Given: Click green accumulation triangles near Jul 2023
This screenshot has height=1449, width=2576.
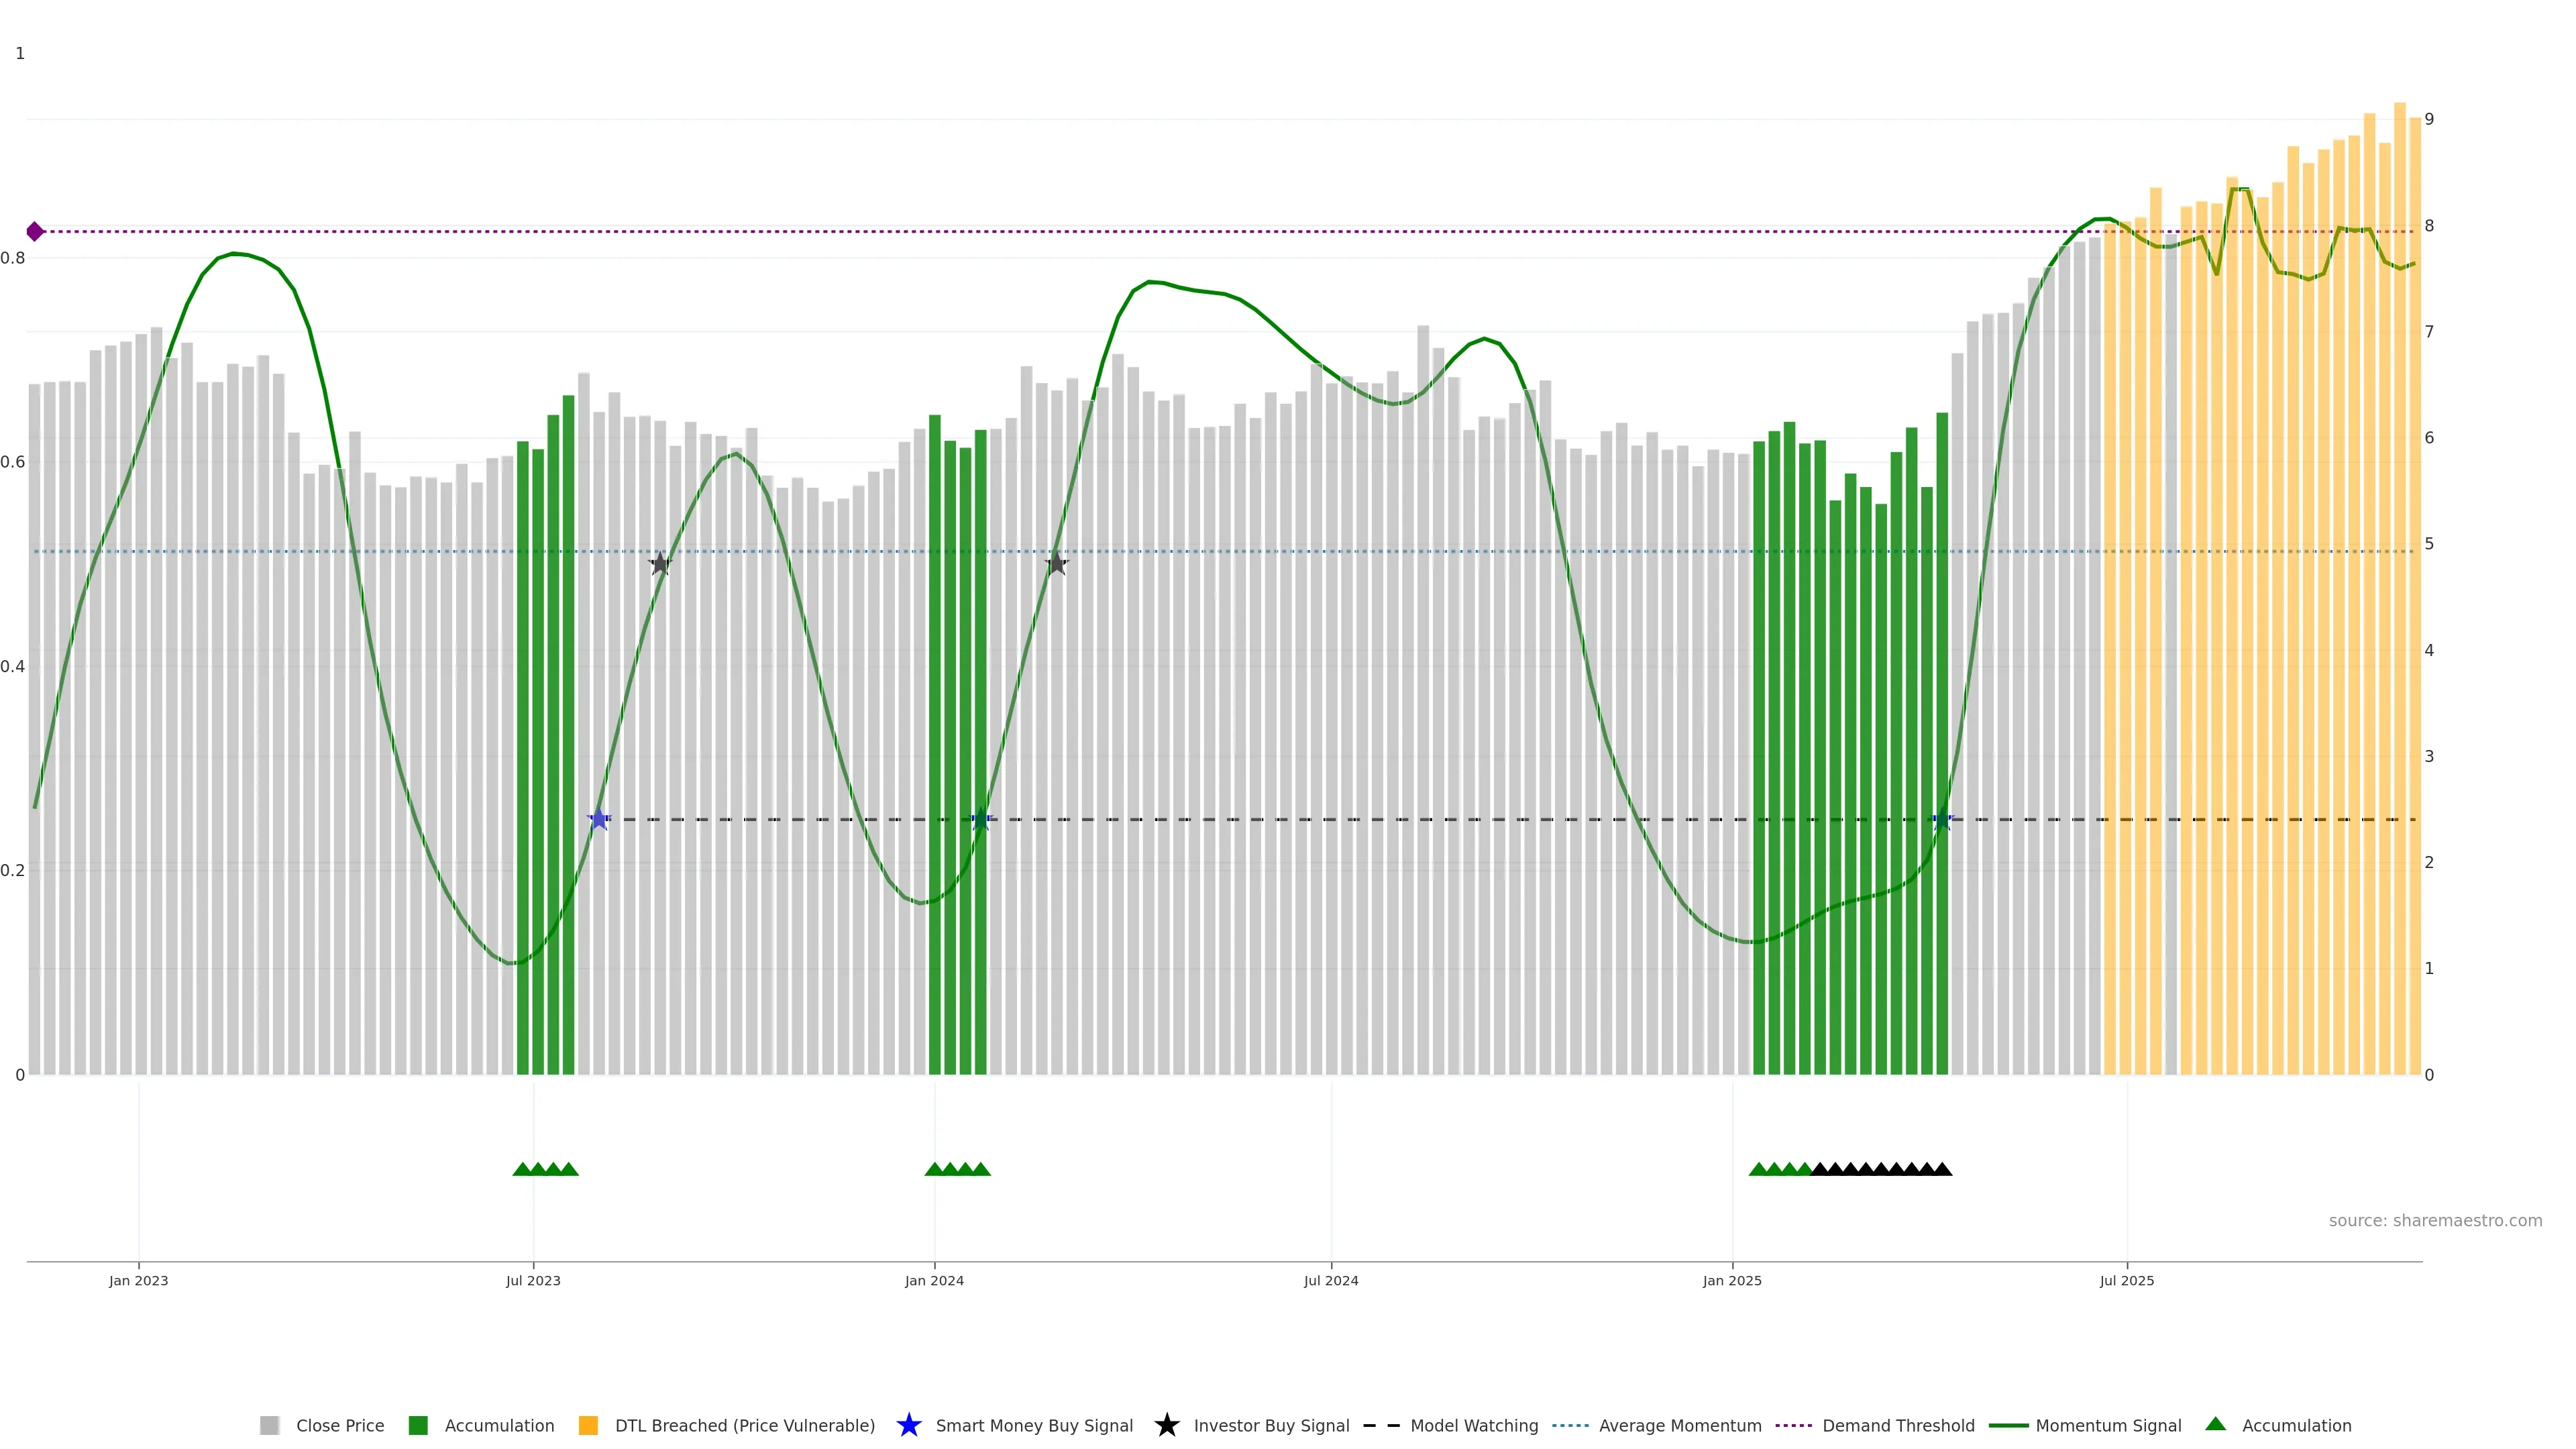Looking at the screenshot, I should [545, 1169].
